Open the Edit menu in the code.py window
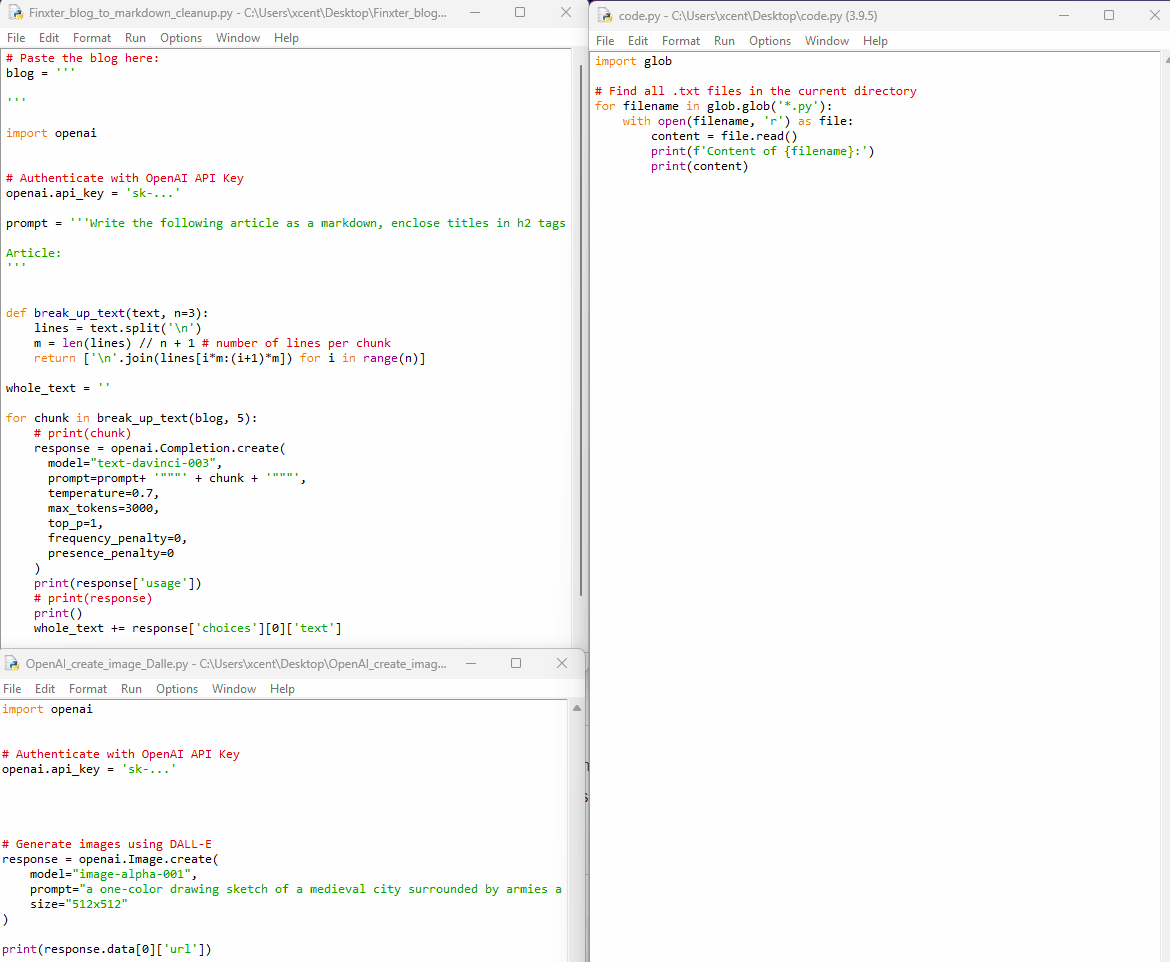The image size is (1170, 962). [x=638, y=40]
